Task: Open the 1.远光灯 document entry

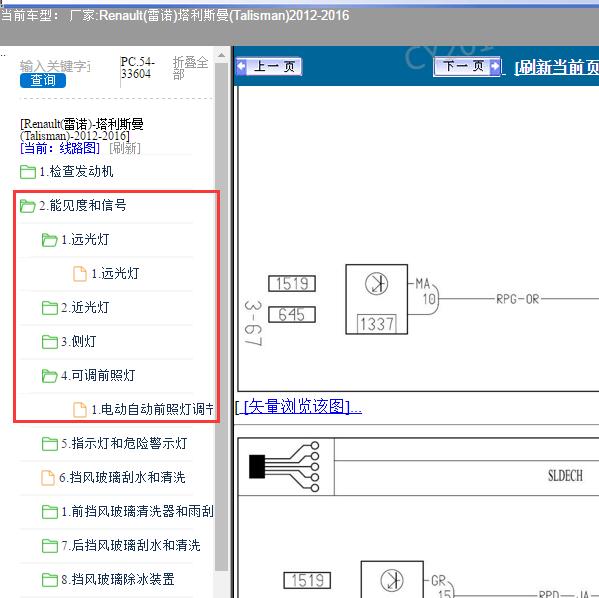Action: coord(115,274)
